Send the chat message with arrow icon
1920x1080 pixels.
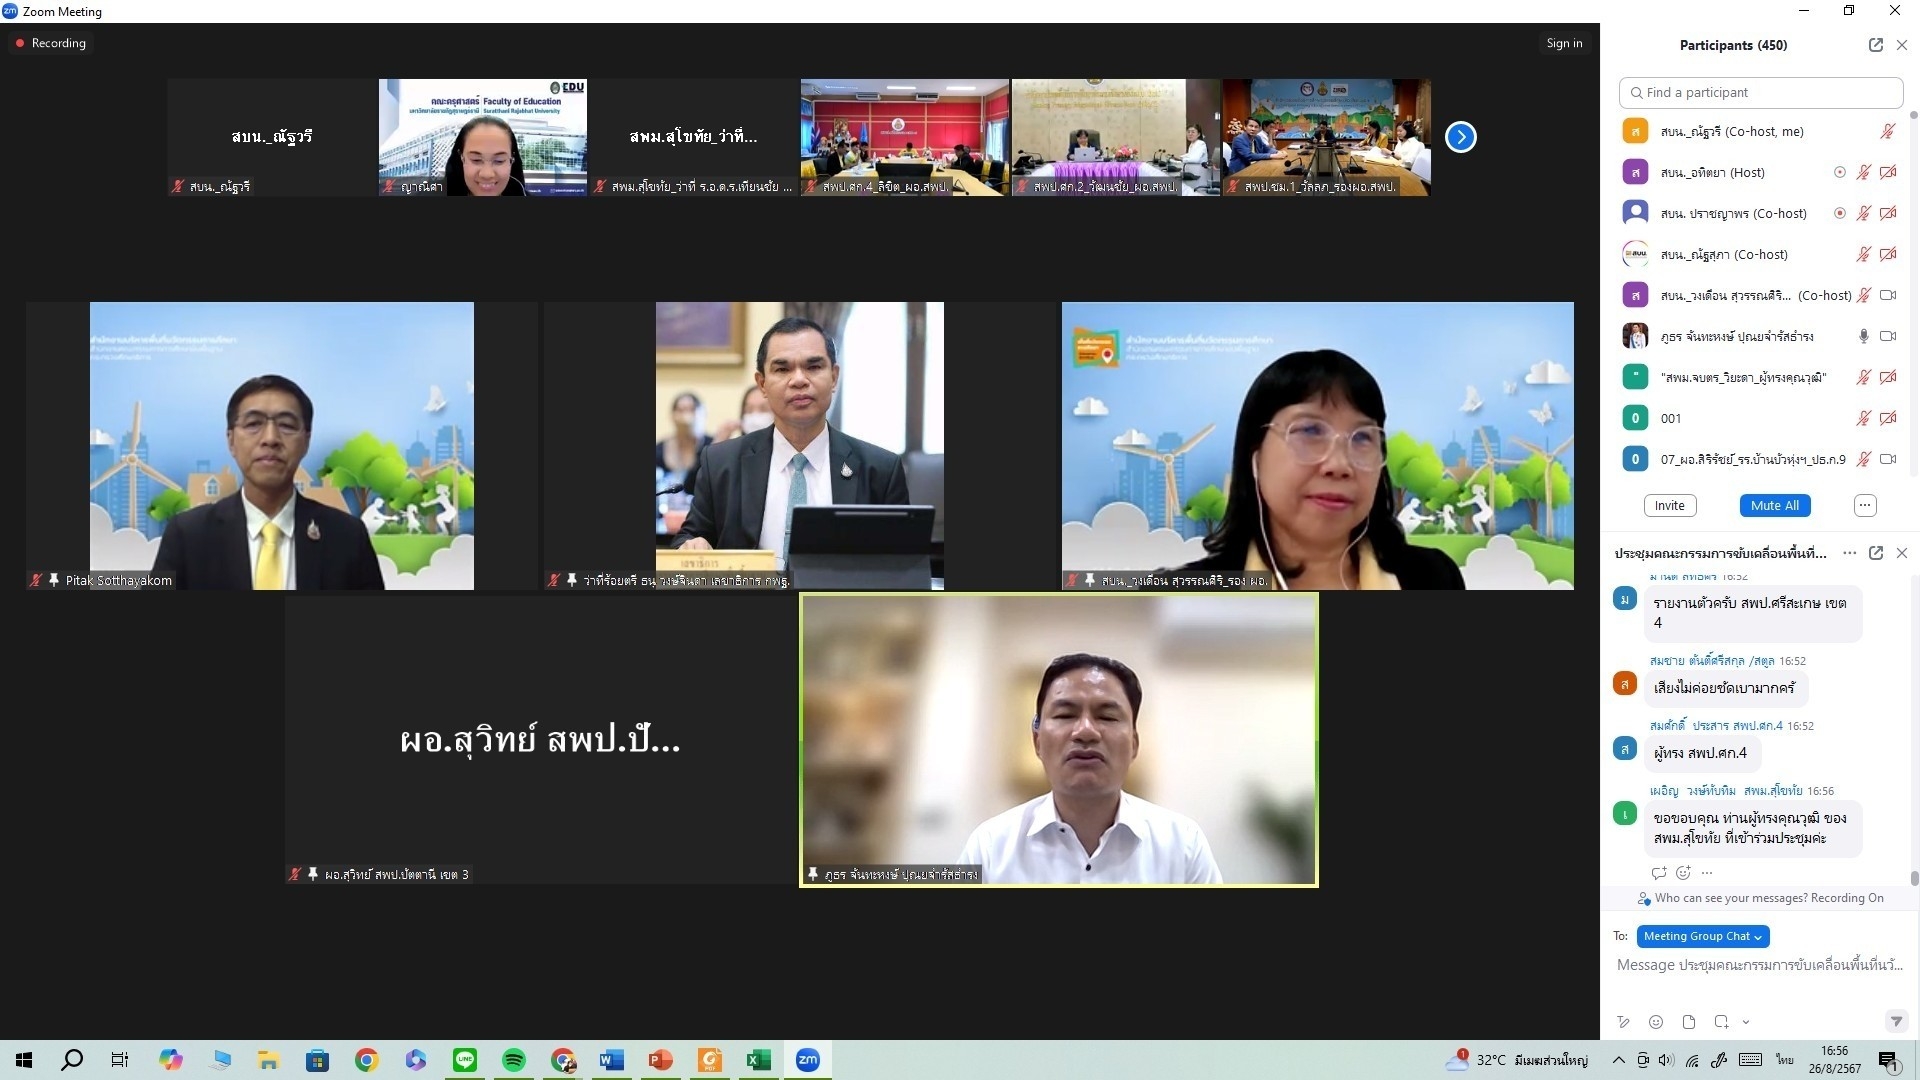pos(1895,1021)
